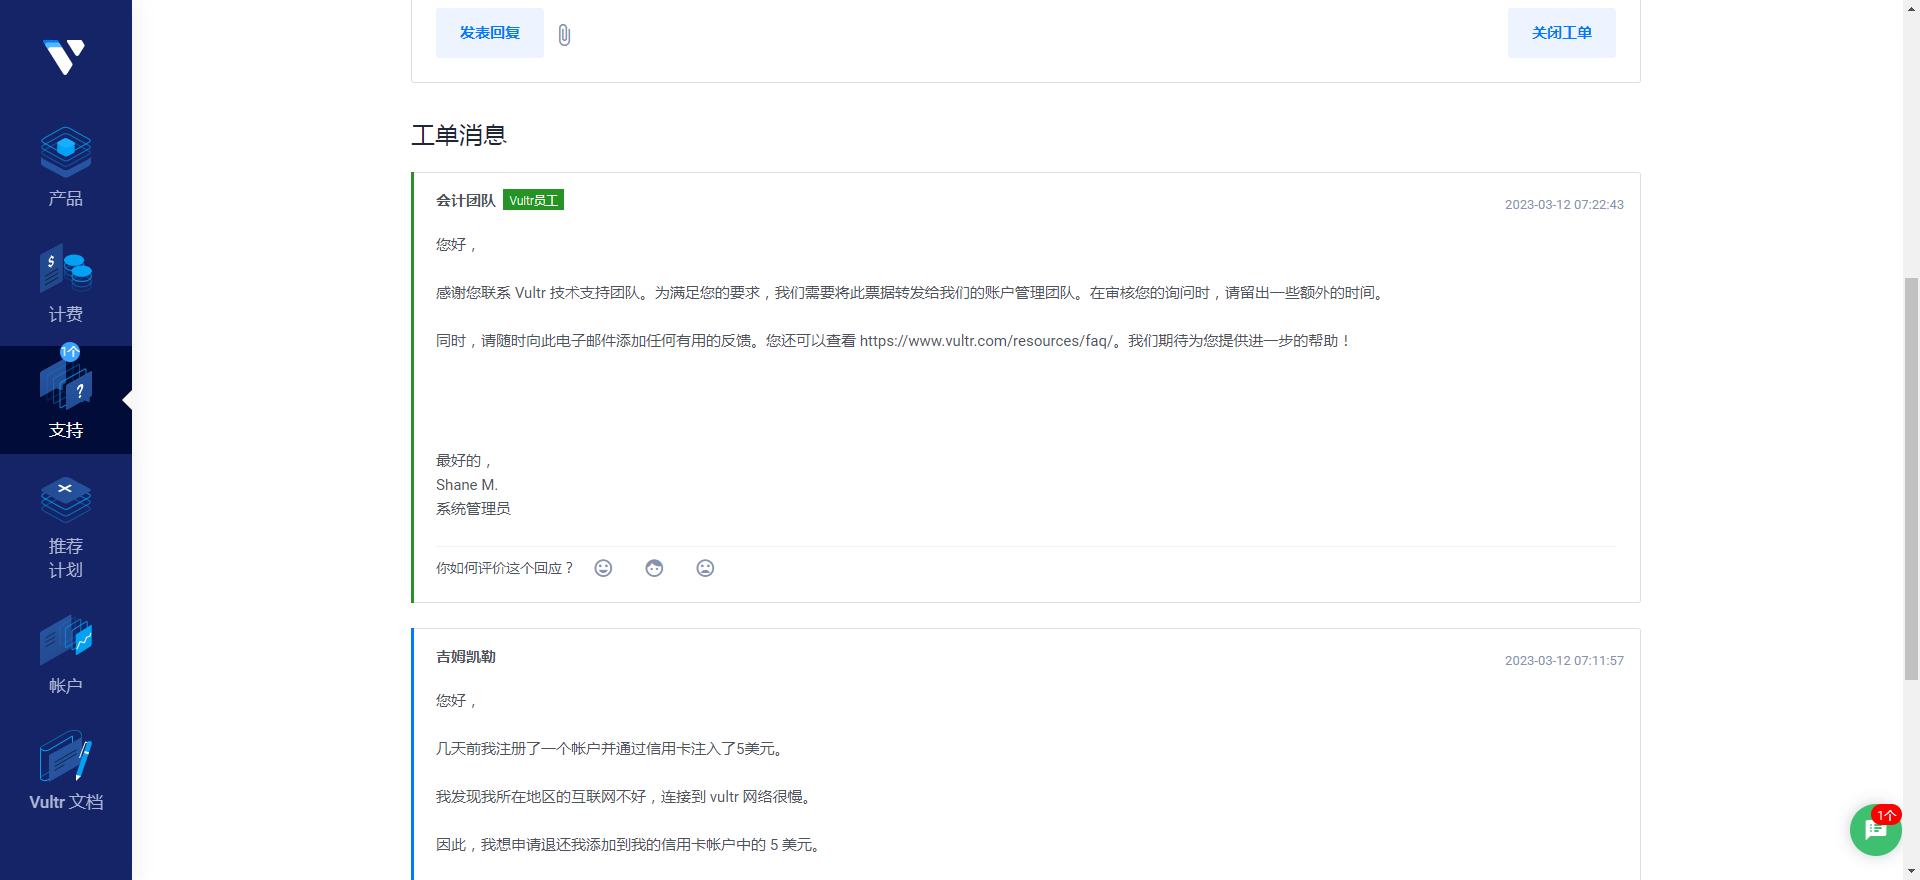Click the 系统管理员 signature line
The width and height of the screenshot is (1920, 880).
point(473,509)
